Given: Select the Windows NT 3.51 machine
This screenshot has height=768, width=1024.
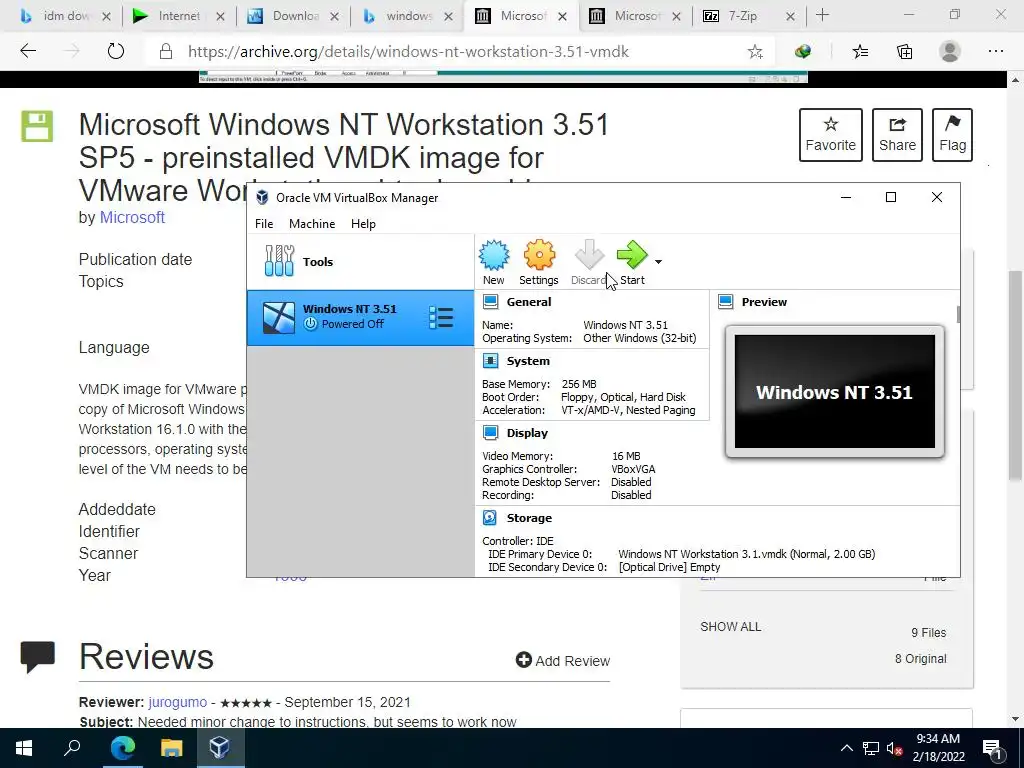Looking at the screenshot, I should tap(360, 317).
